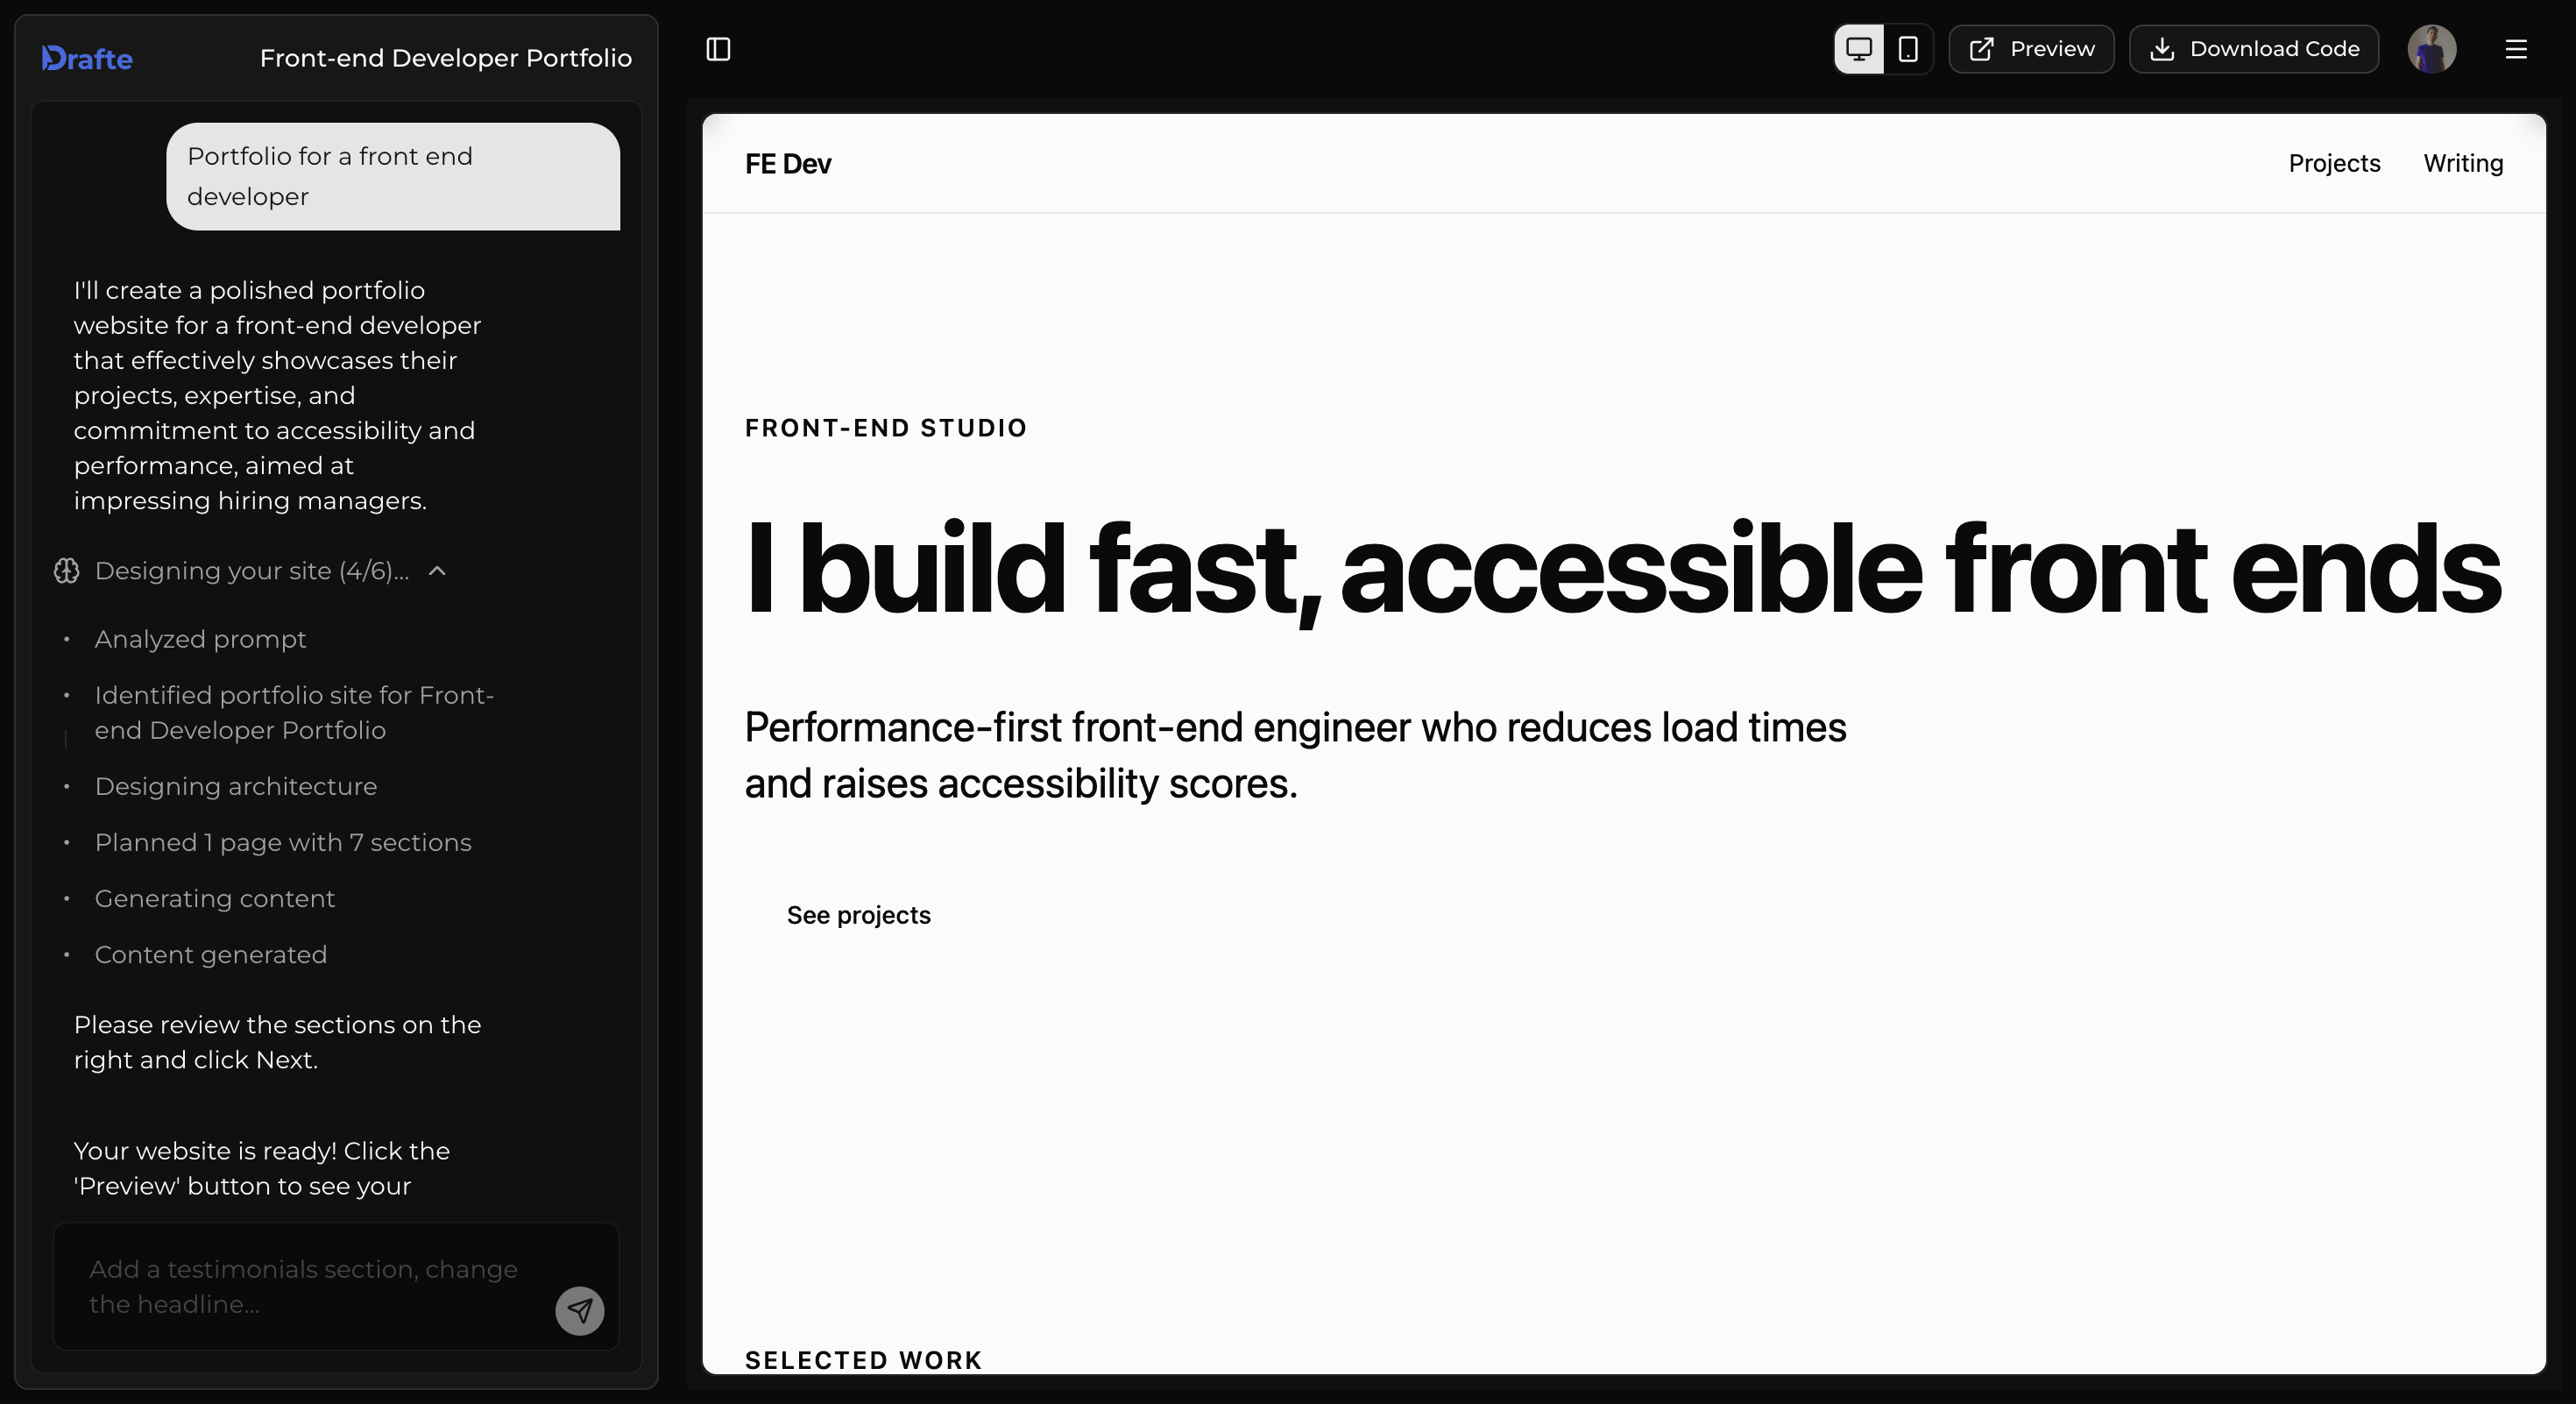Open the user avatar profile
Viewport: 2576px width, 1404px height.
point(2431,49)
